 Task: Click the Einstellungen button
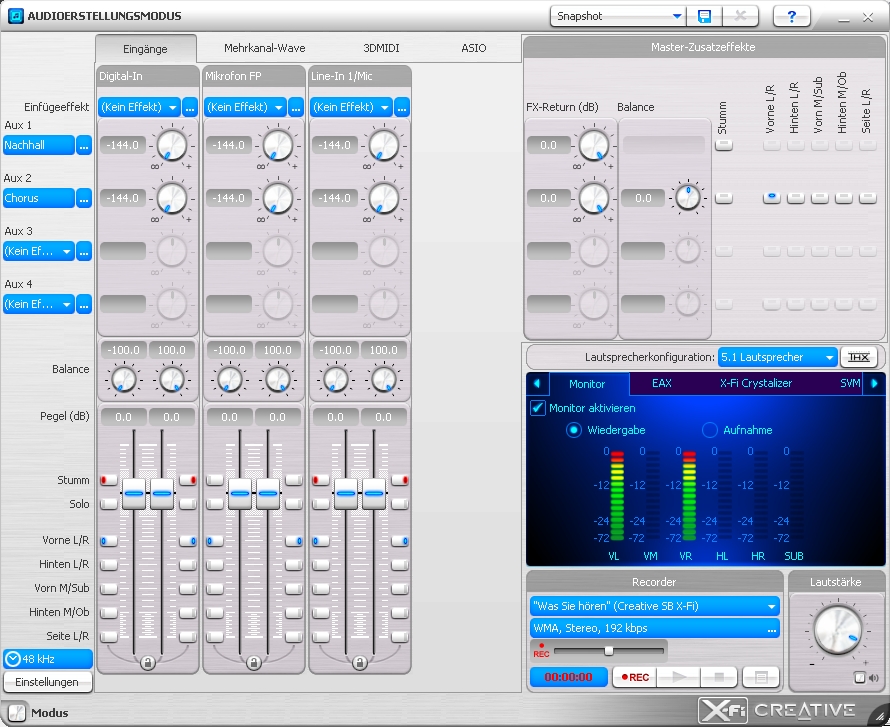coord(47,682)
